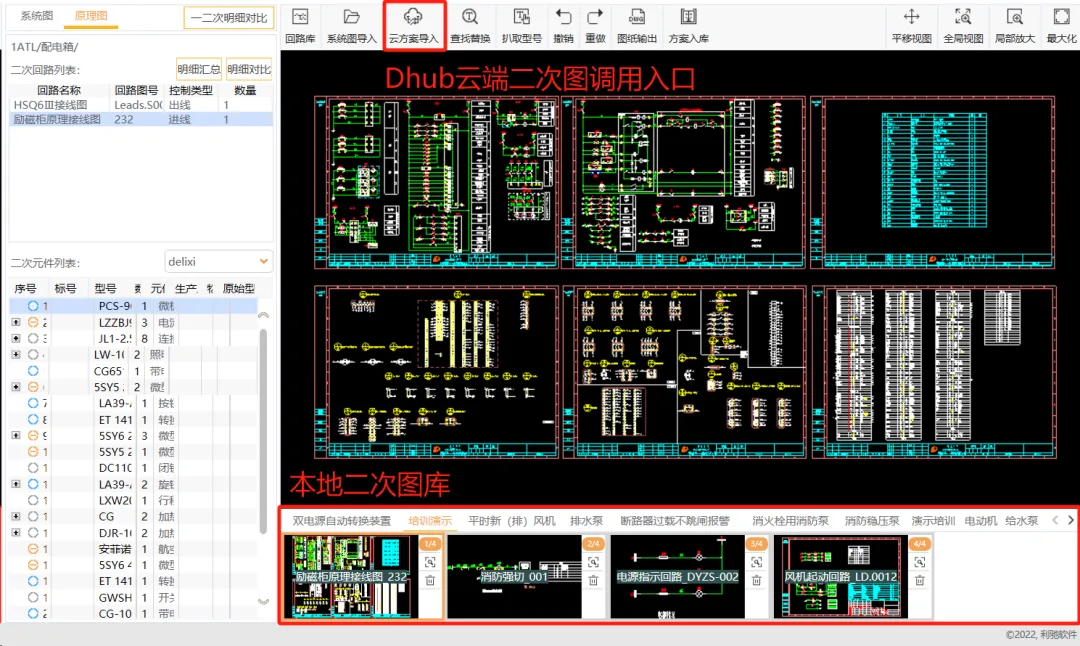1080x646 pixels.
Task: Expand the 5SY5 row with quantity 2
Action: pyautogui.click(x=16, y=387)
